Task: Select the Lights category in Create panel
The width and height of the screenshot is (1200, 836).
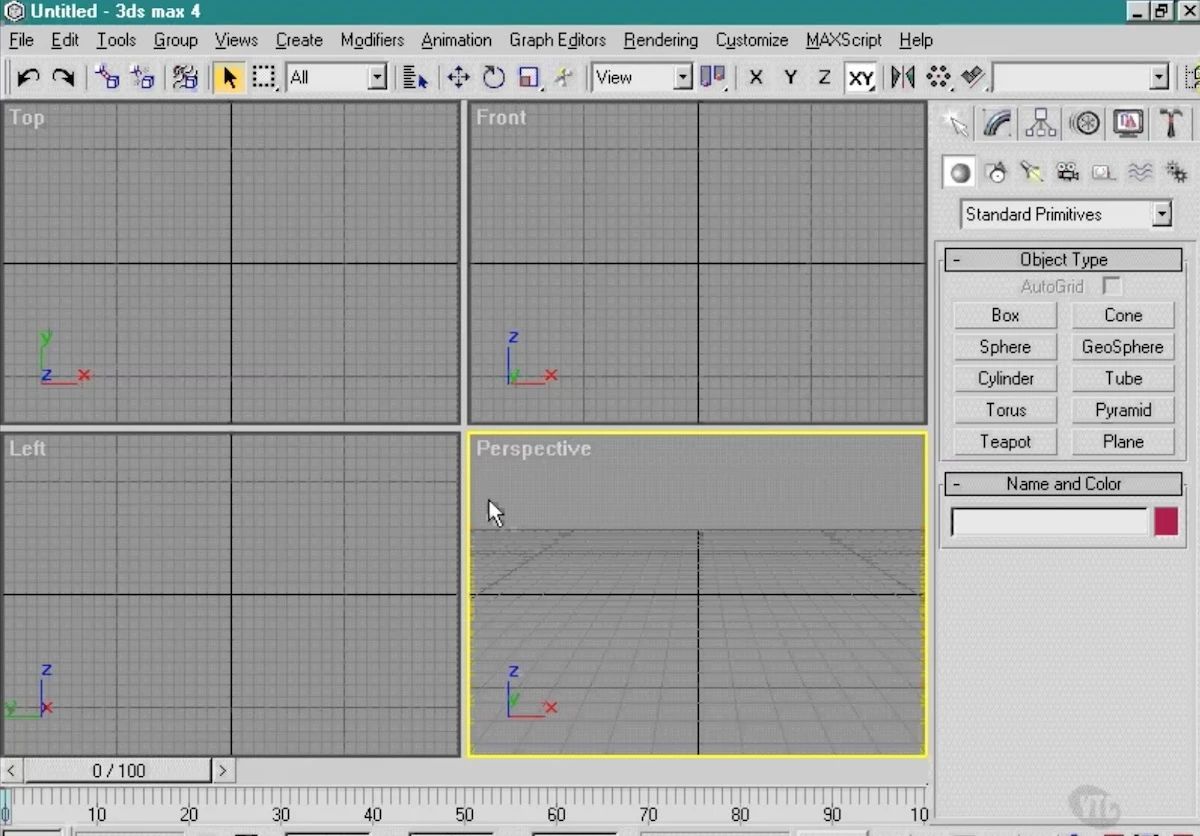Action: click(1031, 172)
